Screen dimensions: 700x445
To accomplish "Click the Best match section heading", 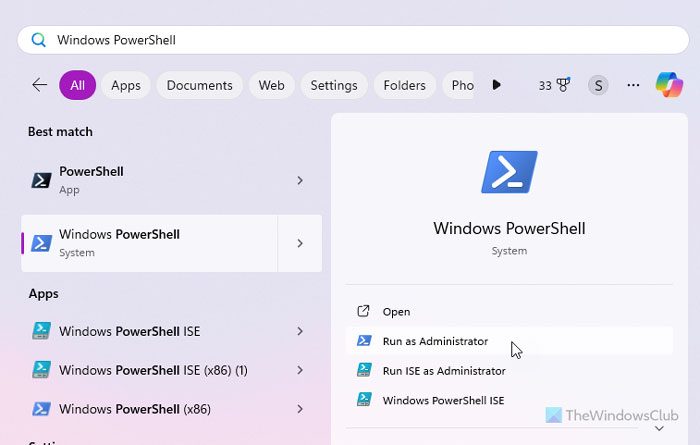I will pos(60,132).
